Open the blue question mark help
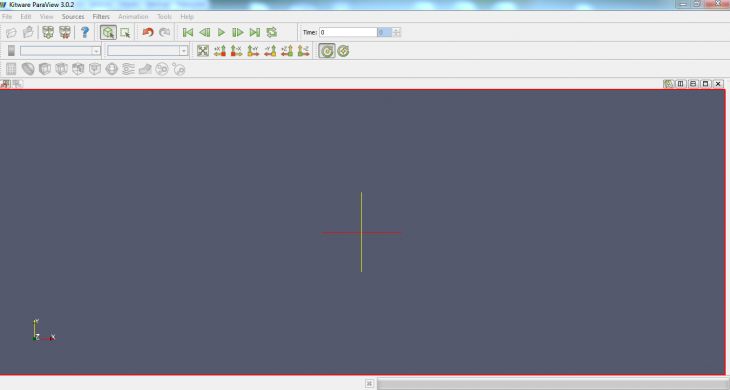Screen dimensions: 730x390 point(85,32)
